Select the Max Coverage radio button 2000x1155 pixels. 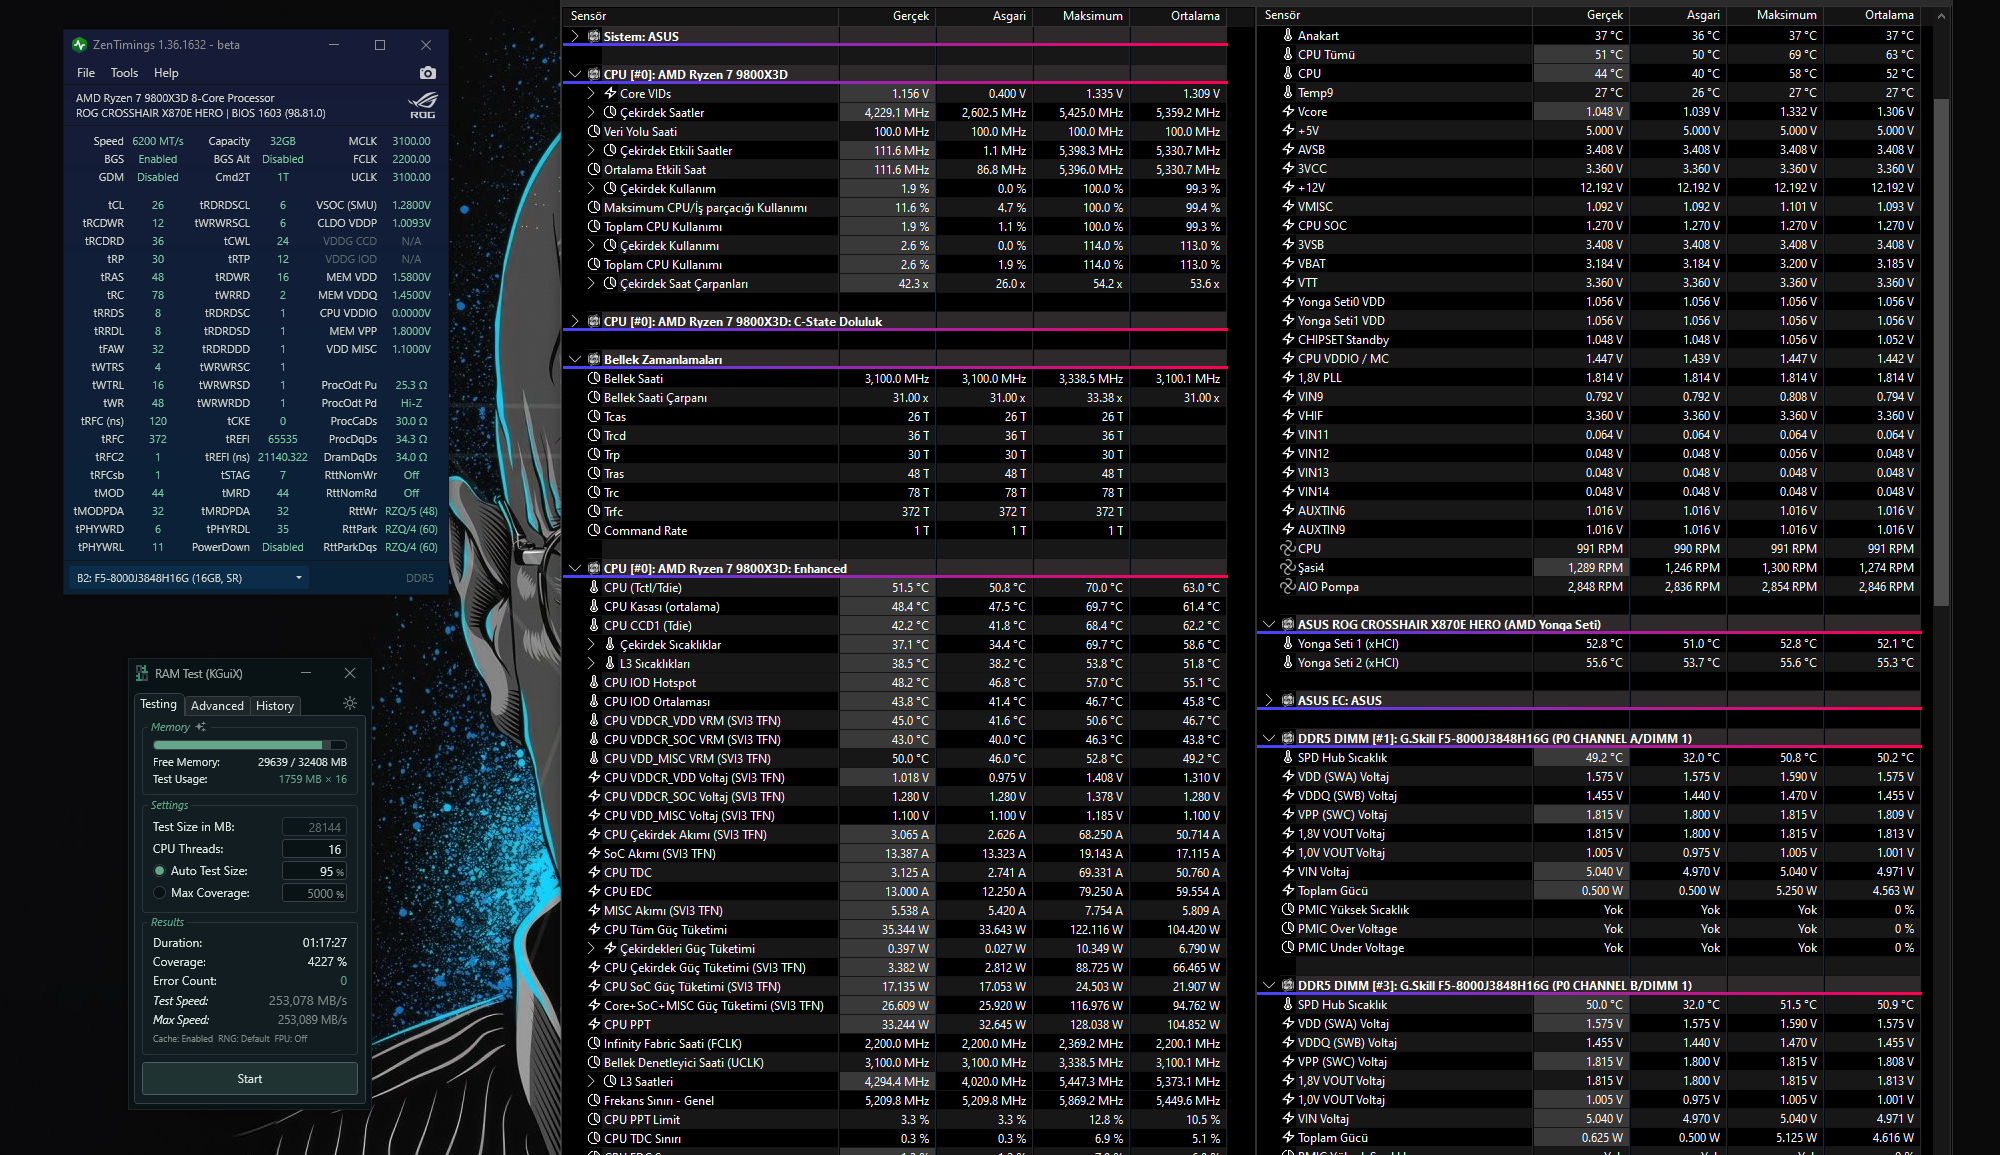coord(159,893)
